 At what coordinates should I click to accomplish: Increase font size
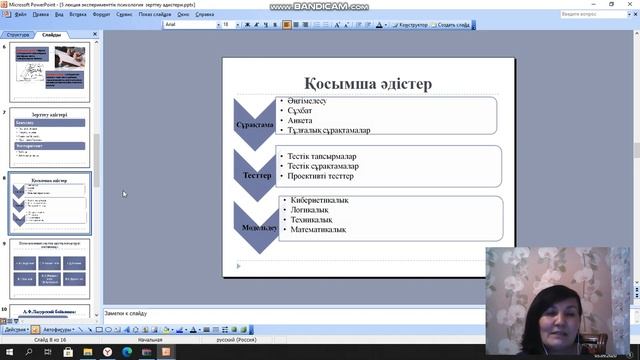[x=337, y=25]
